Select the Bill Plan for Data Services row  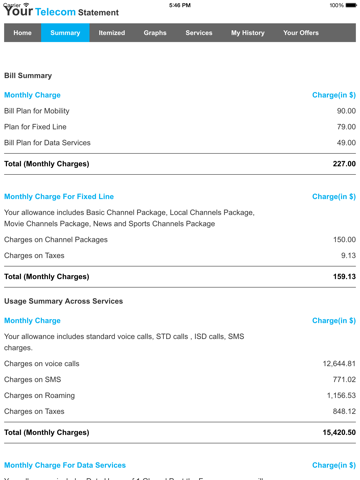coord(180,143)
